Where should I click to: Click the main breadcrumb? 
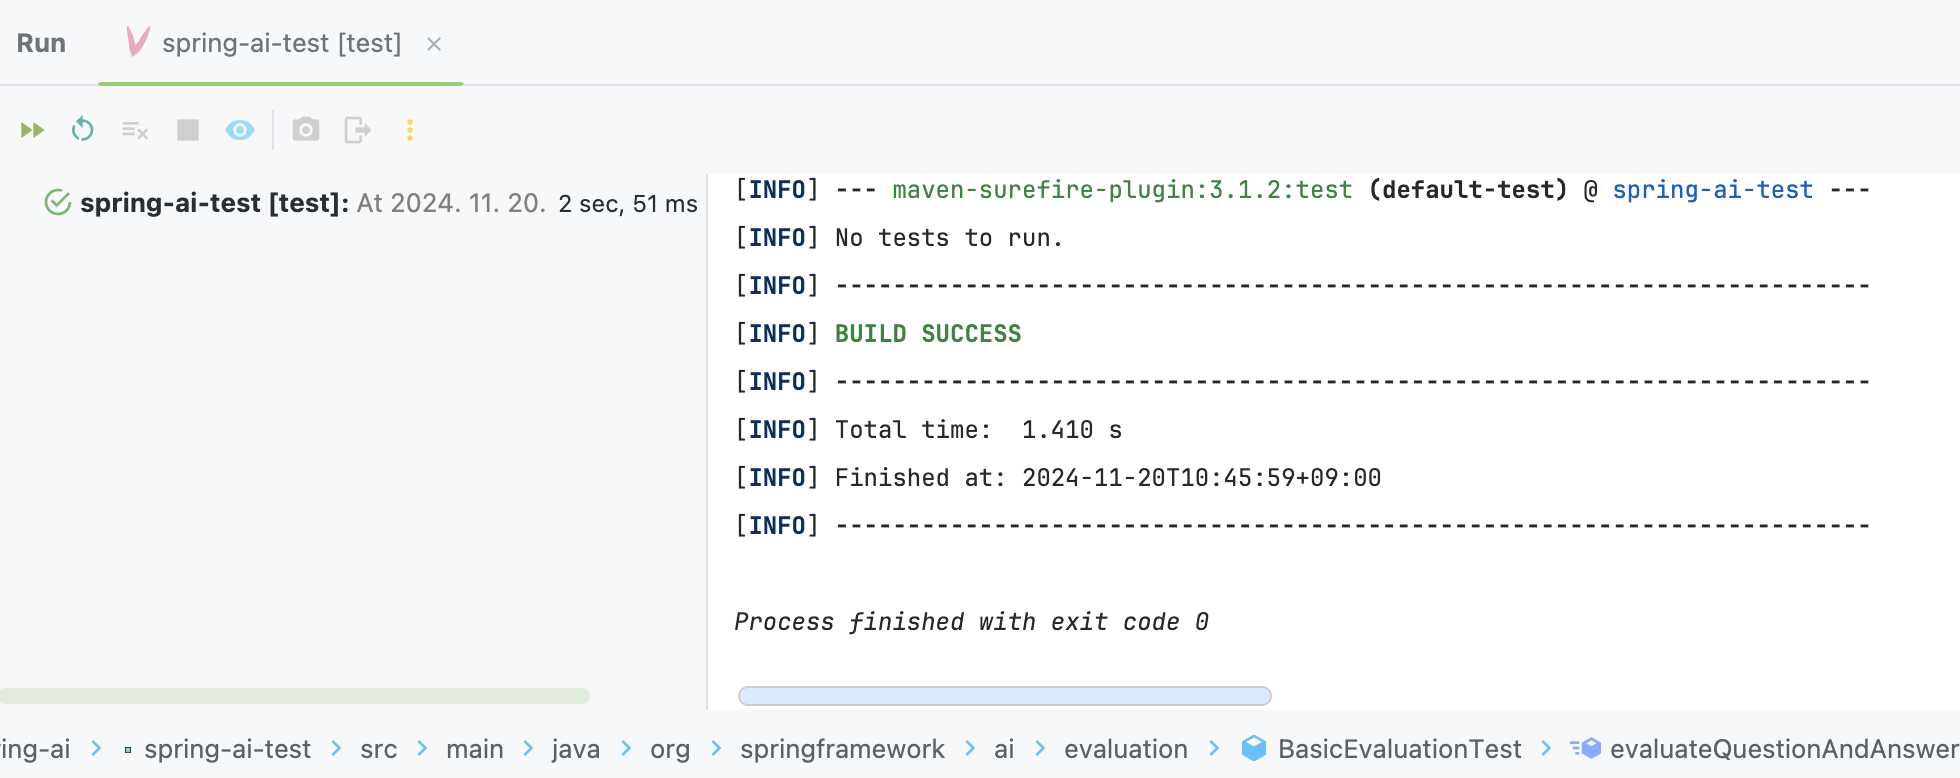tap(475, 749)
